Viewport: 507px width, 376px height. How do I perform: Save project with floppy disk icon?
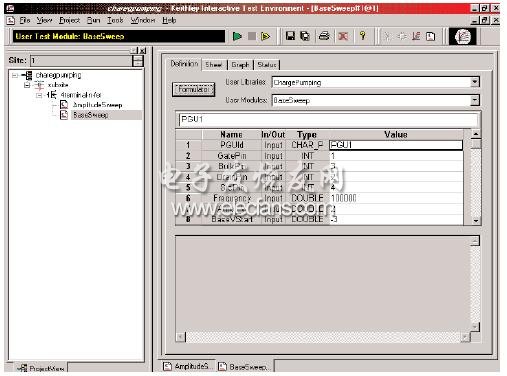click(x=290, y=36)
